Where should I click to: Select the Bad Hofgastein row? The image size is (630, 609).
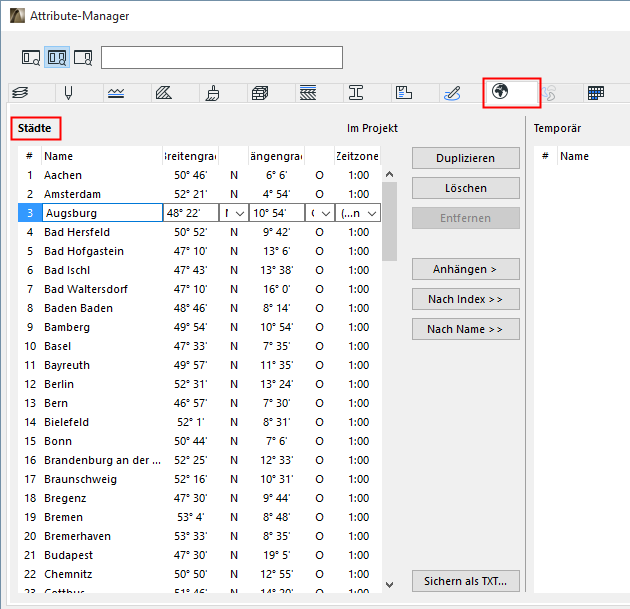(199, 251)
